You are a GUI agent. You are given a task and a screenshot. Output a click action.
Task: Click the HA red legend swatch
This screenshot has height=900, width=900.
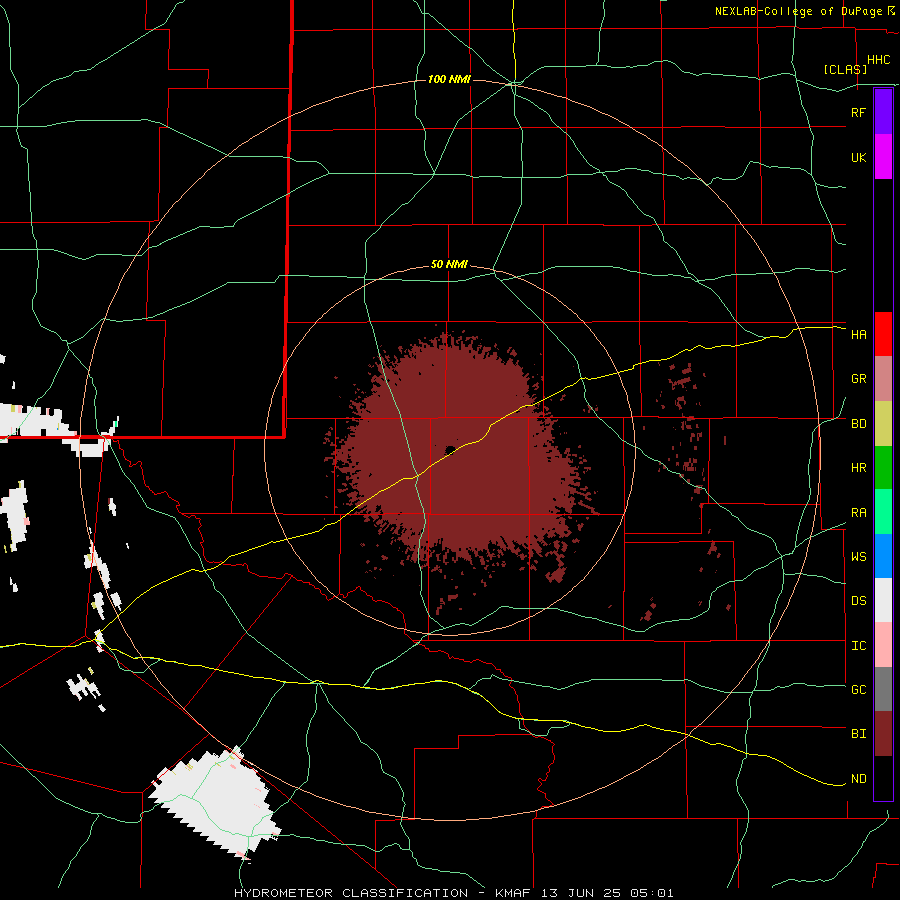[883, 334]
